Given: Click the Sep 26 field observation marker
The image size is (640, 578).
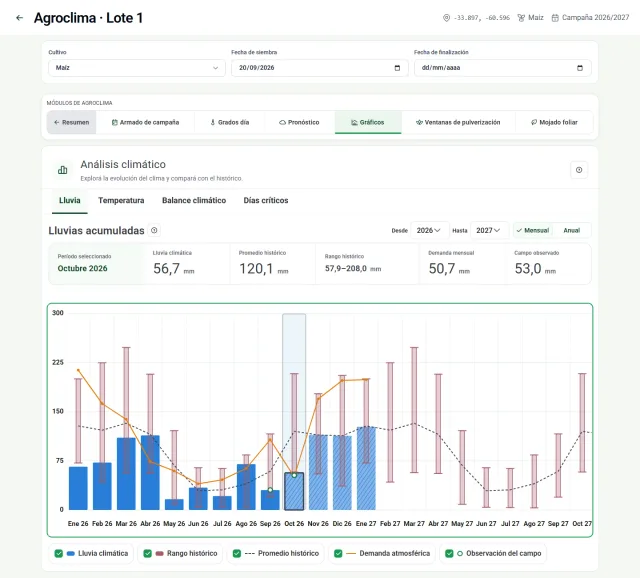Looking at the screenshot, I should (270, 490).
